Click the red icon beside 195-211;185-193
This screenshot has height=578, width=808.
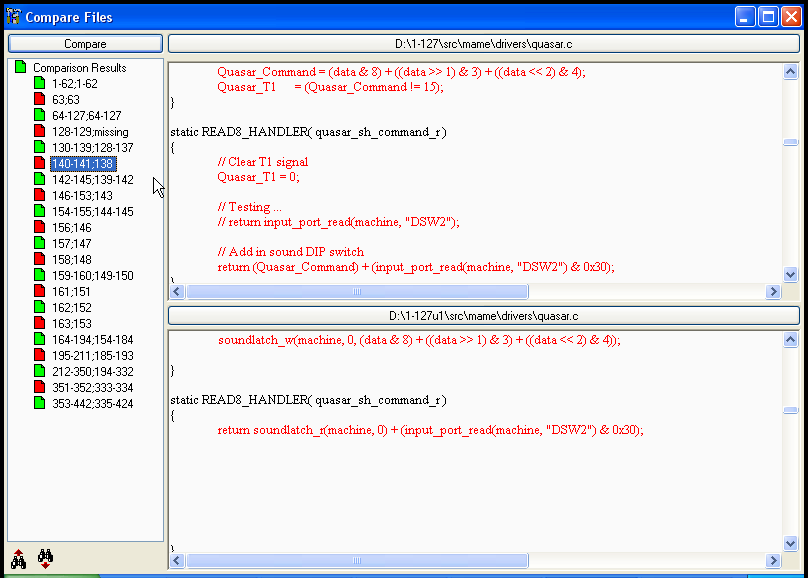40,356
